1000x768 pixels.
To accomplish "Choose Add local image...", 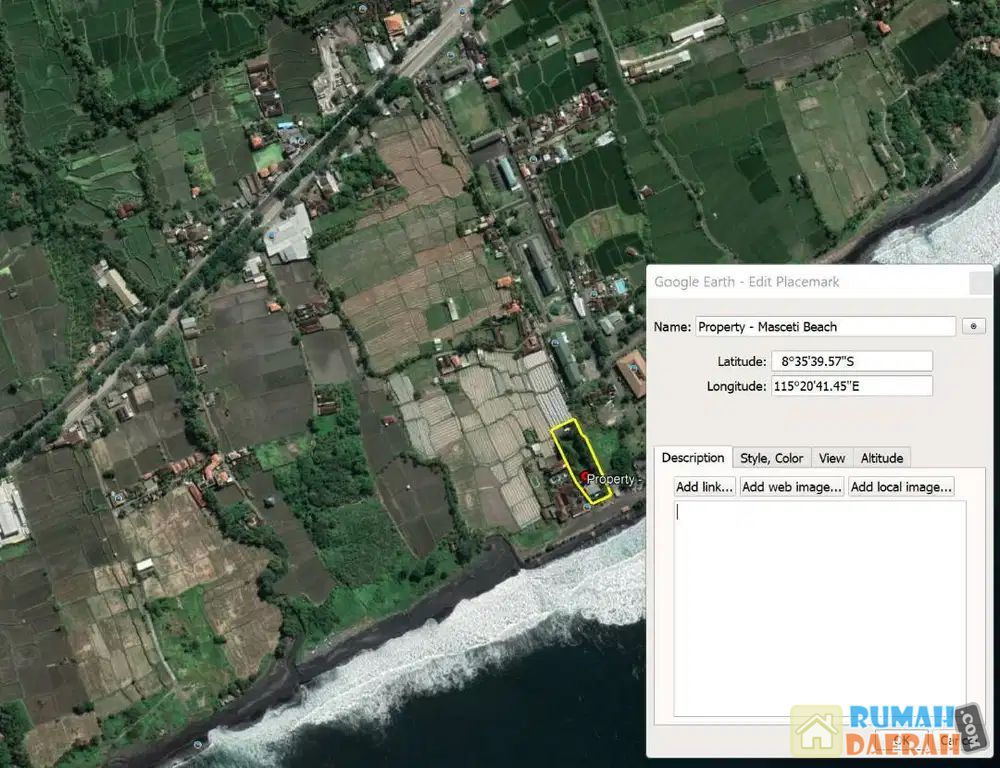I will [x=900, y=487].
